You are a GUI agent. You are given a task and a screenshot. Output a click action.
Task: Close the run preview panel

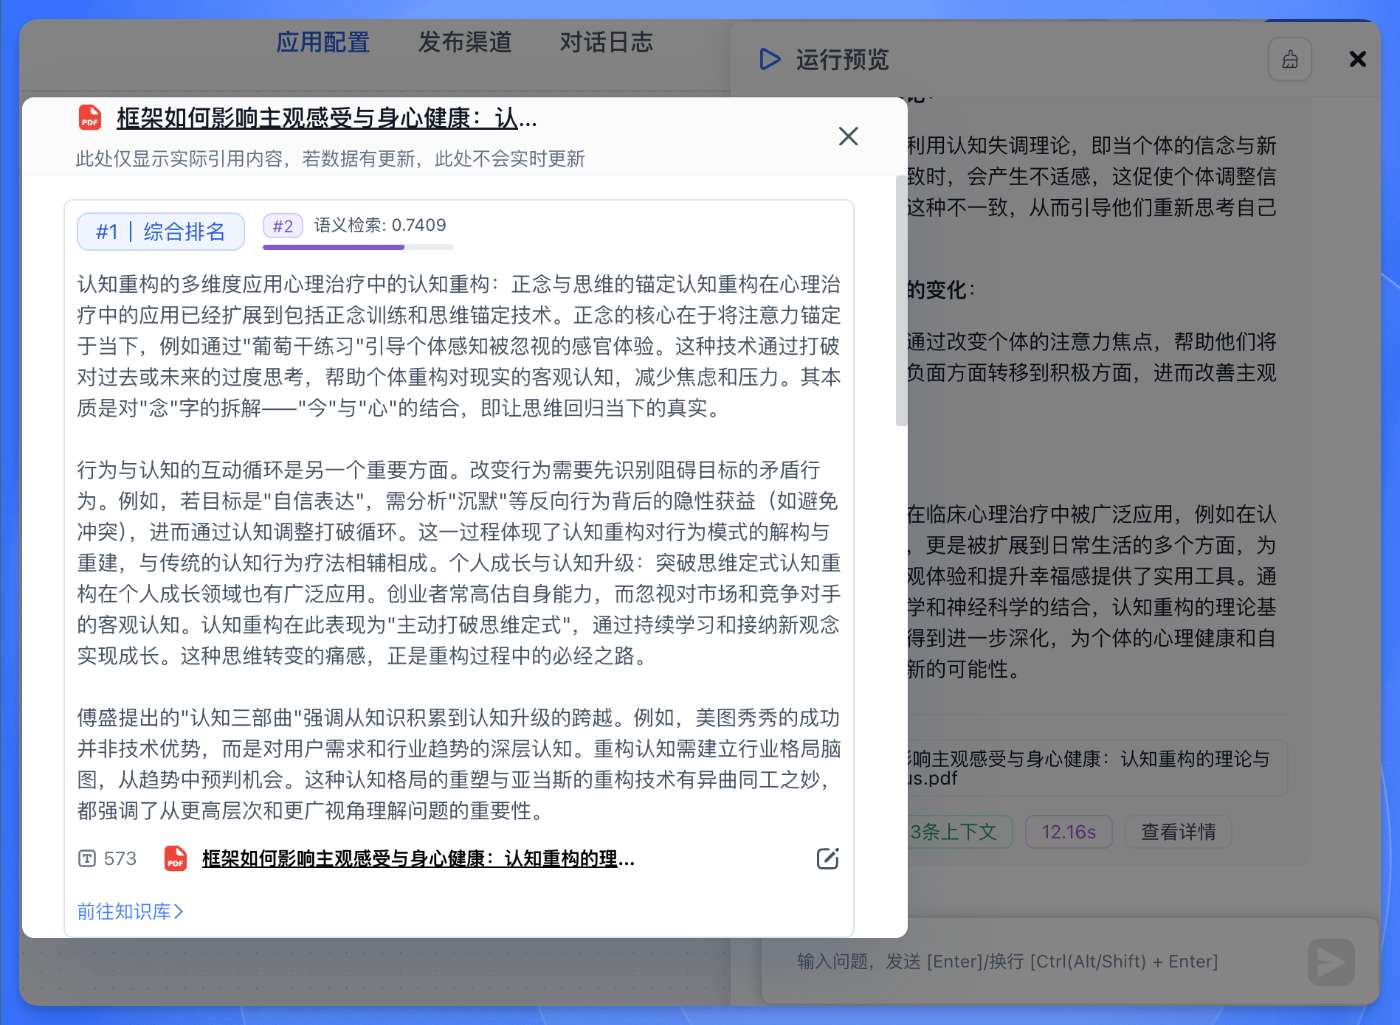[1357, 59]
